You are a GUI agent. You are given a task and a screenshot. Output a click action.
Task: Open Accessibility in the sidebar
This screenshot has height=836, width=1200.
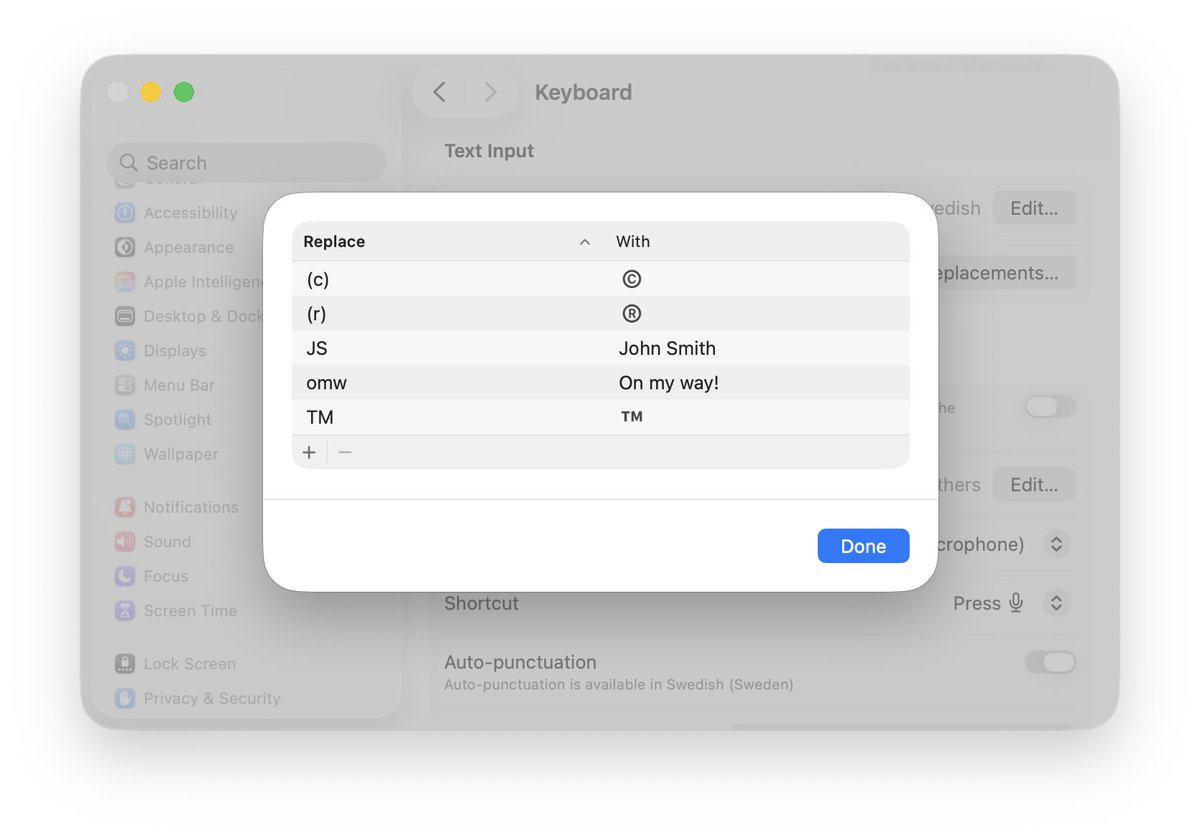176,213
